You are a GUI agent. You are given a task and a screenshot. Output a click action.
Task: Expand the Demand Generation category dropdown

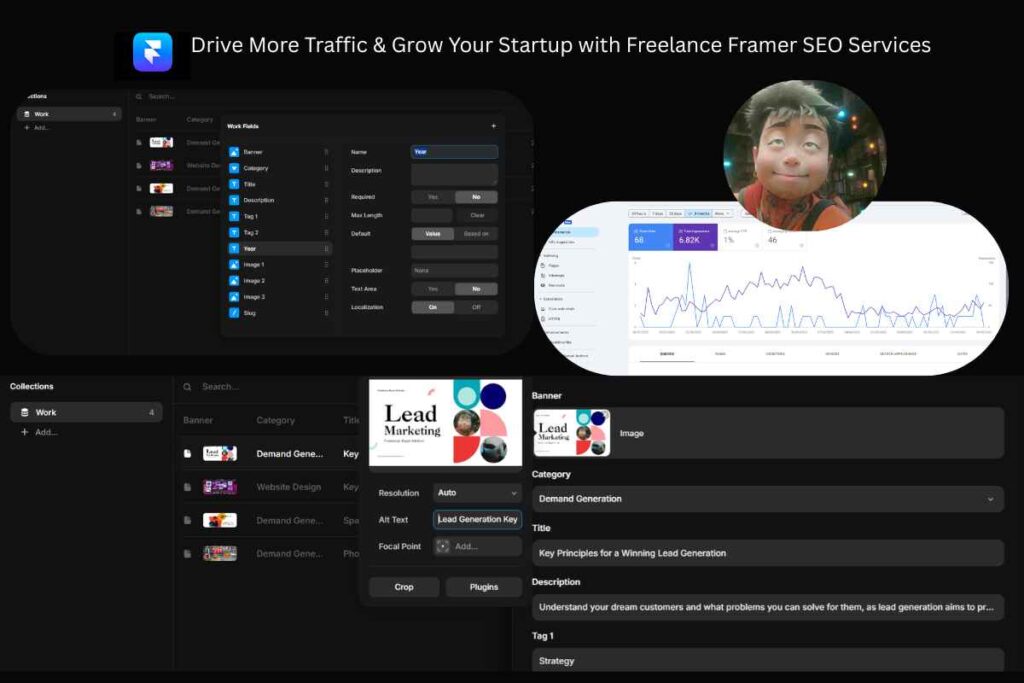(x=767, y=498)
